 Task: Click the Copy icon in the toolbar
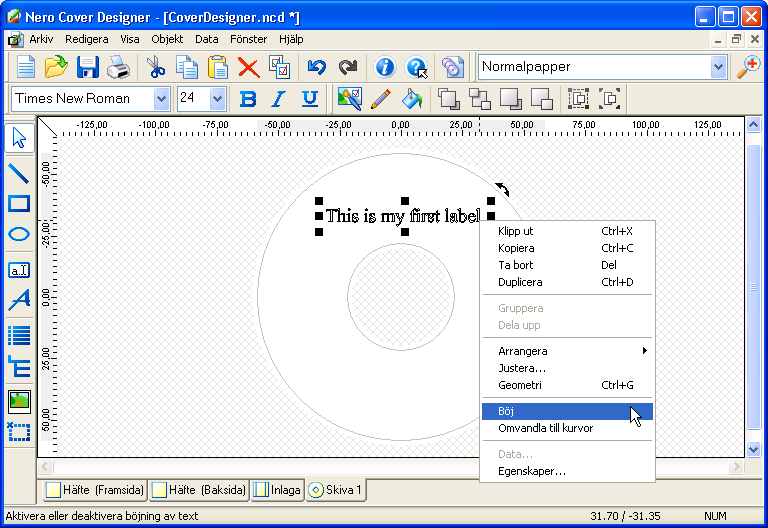pyautogui.click(x=187, y=67)
